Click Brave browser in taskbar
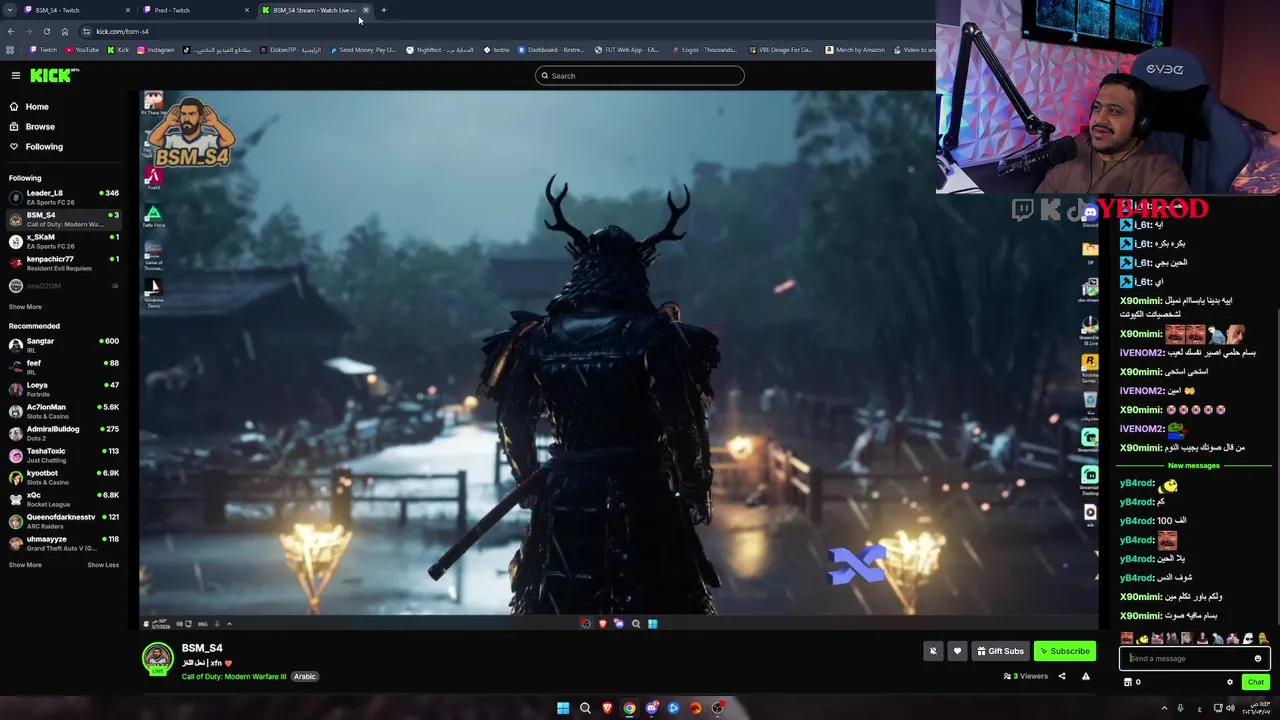The width and height of the screenshot is (1280, 720). click(607, 708)
